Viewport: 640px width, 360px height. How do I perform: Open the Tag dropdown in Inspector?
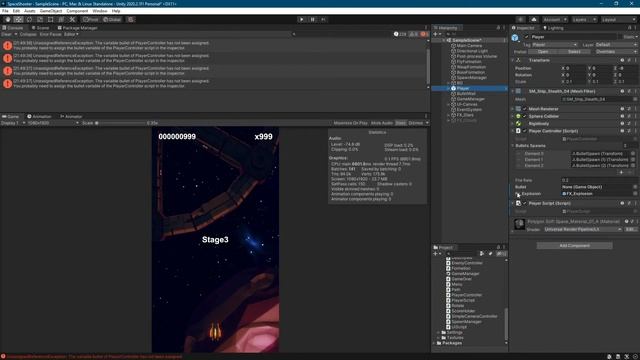click(554, 44)
